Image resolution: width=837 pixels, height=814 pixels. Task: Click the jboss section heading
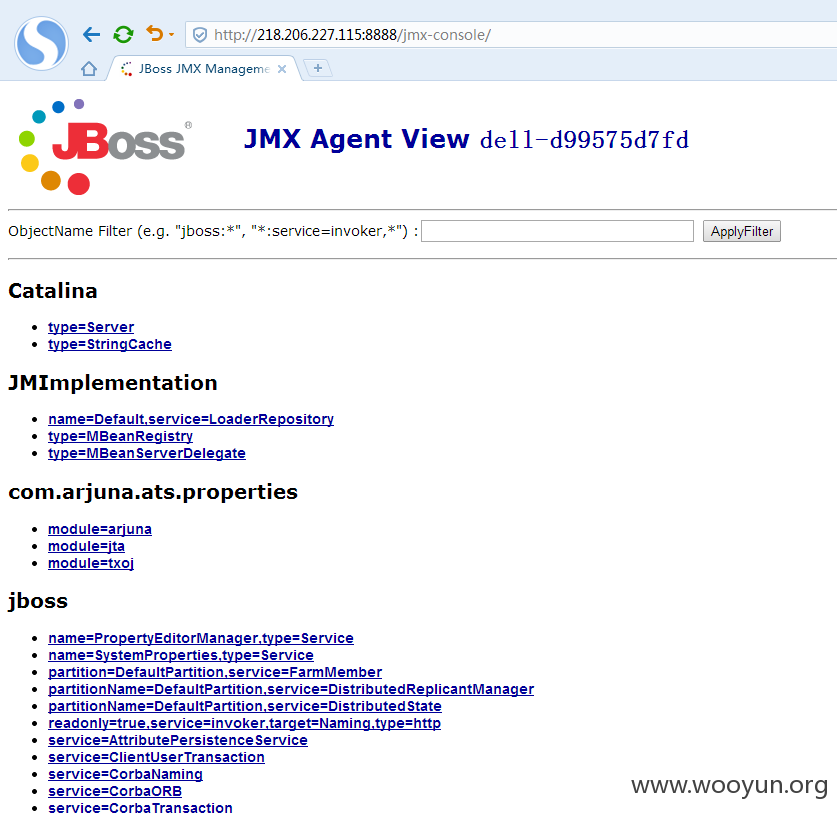(38, 602)
